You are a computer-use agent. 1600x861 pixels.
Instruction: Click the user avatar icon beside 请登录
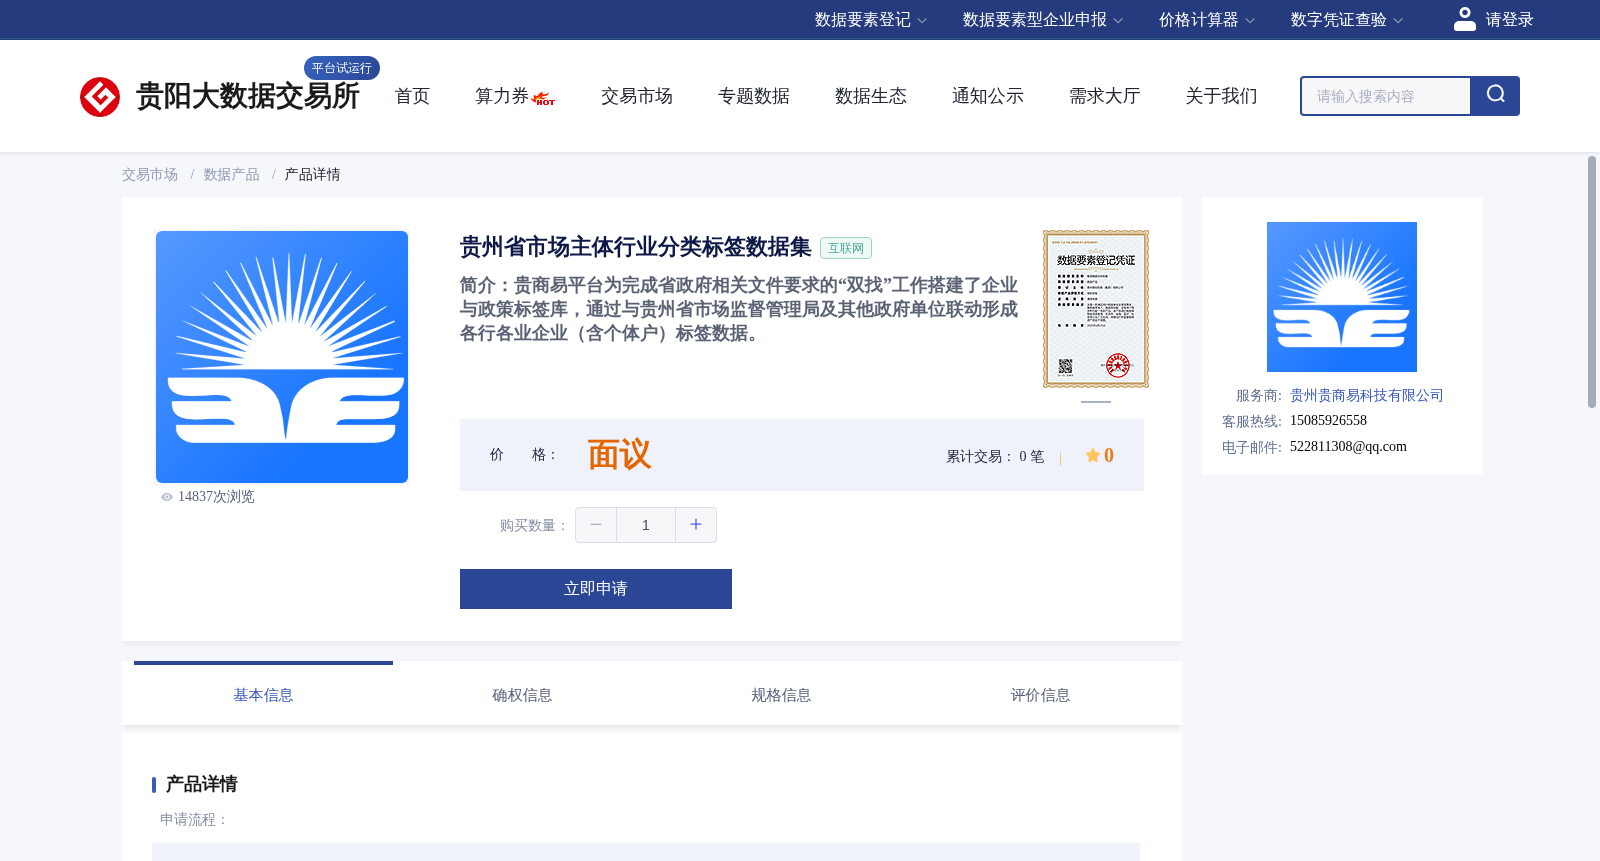1465,19
